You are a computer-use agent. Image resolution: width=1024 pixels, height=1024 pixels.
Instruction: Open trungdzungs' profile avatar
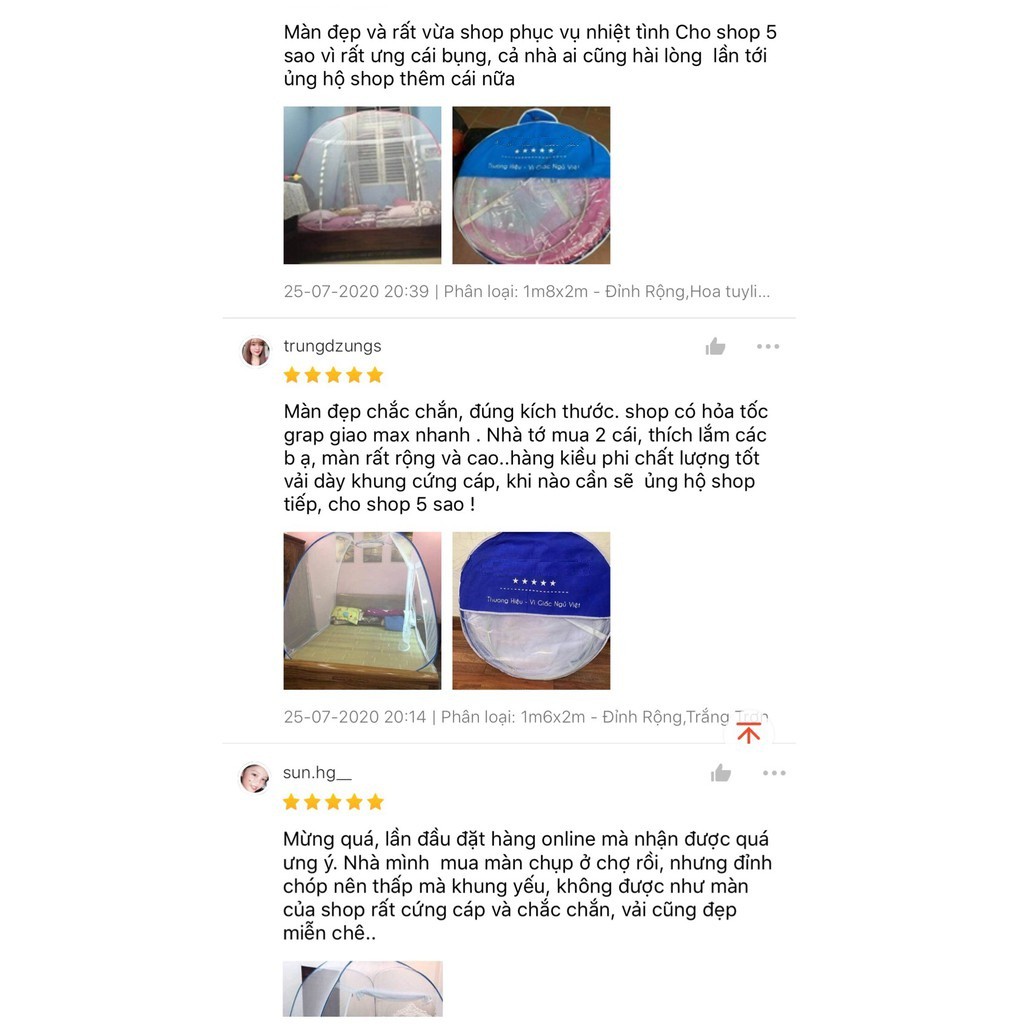[x=255, y=352]
